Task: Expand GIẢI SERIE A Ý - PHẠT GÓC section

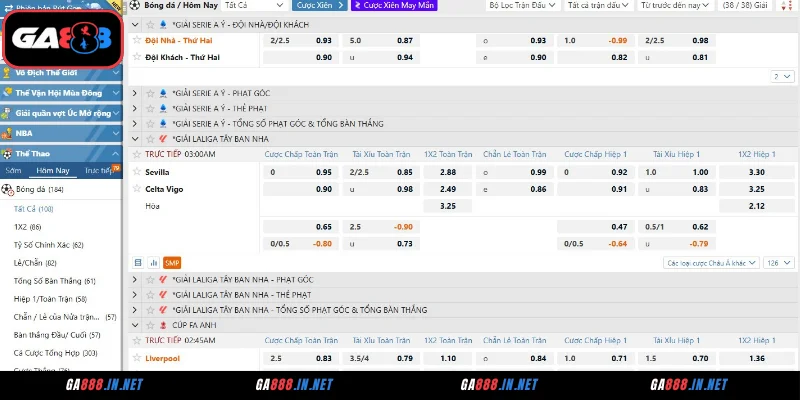Action: click(x=136, y=93)
